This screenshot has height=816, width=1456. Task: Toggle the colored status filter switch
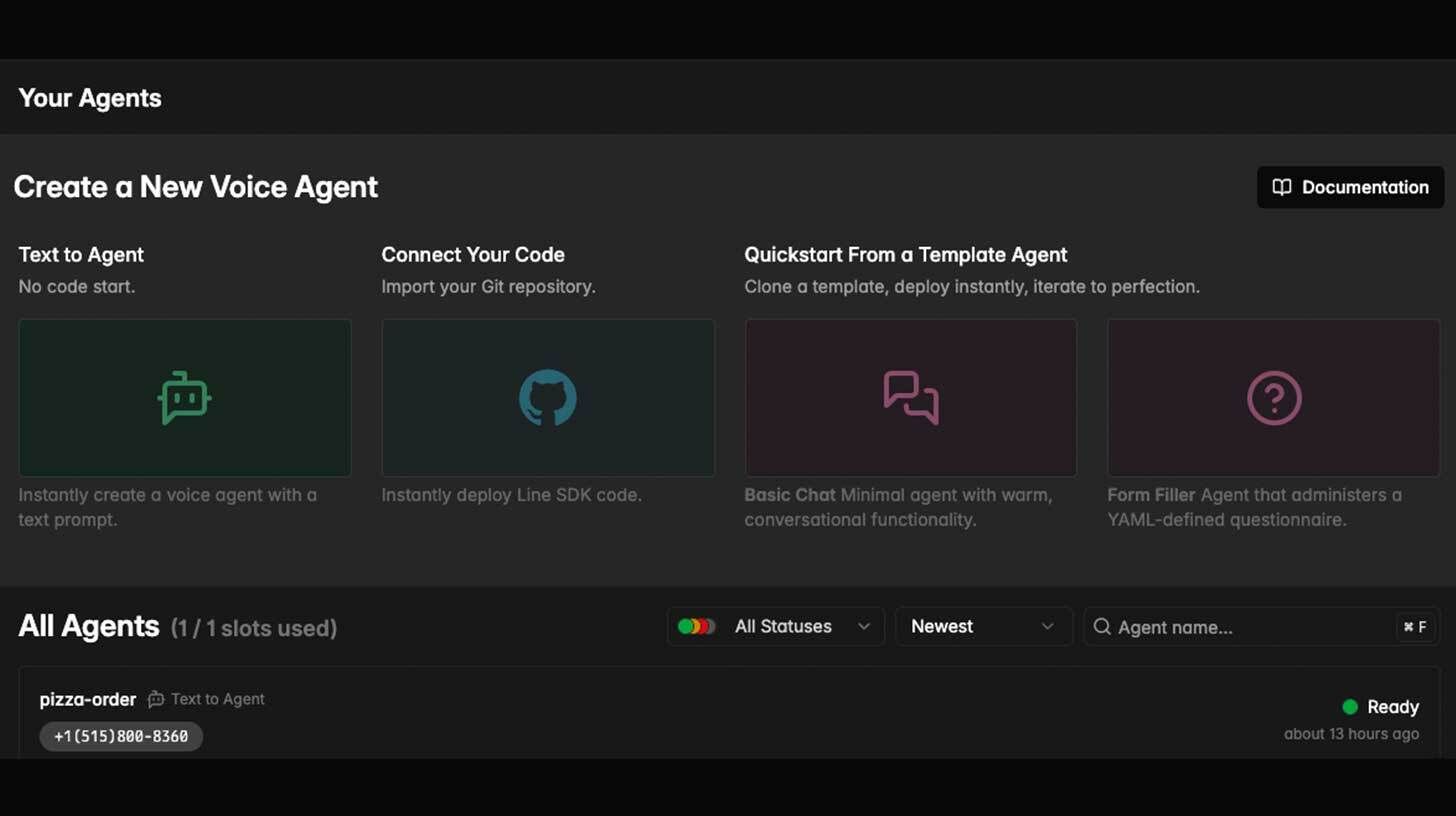click(x=697, y=626)
